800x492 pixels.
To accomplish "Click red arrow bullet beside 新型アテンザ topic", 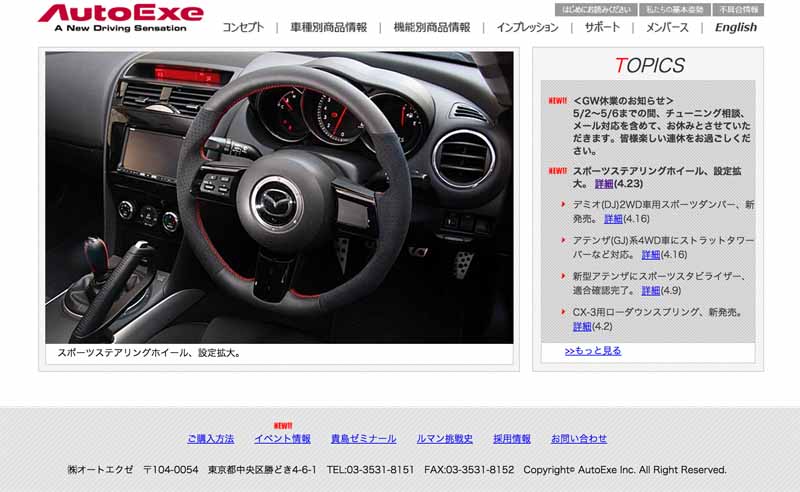I will [x=563, y=276].
